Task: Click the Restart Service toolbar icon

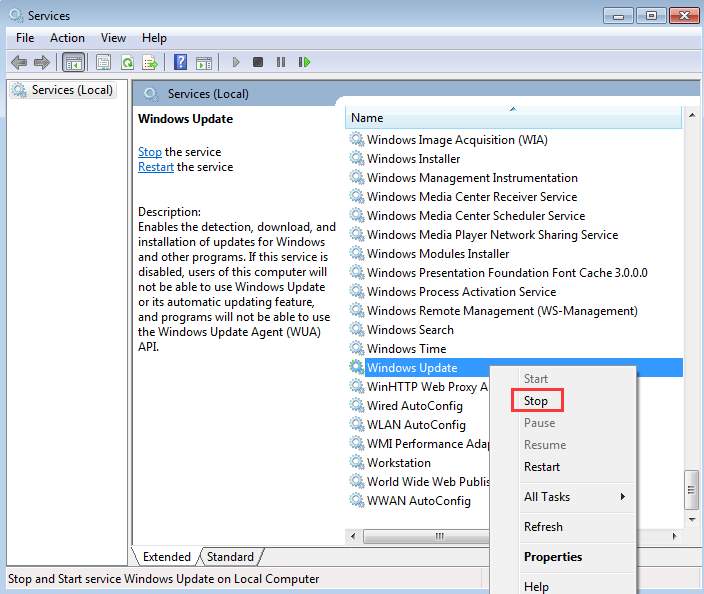Action: coord(304,62)
